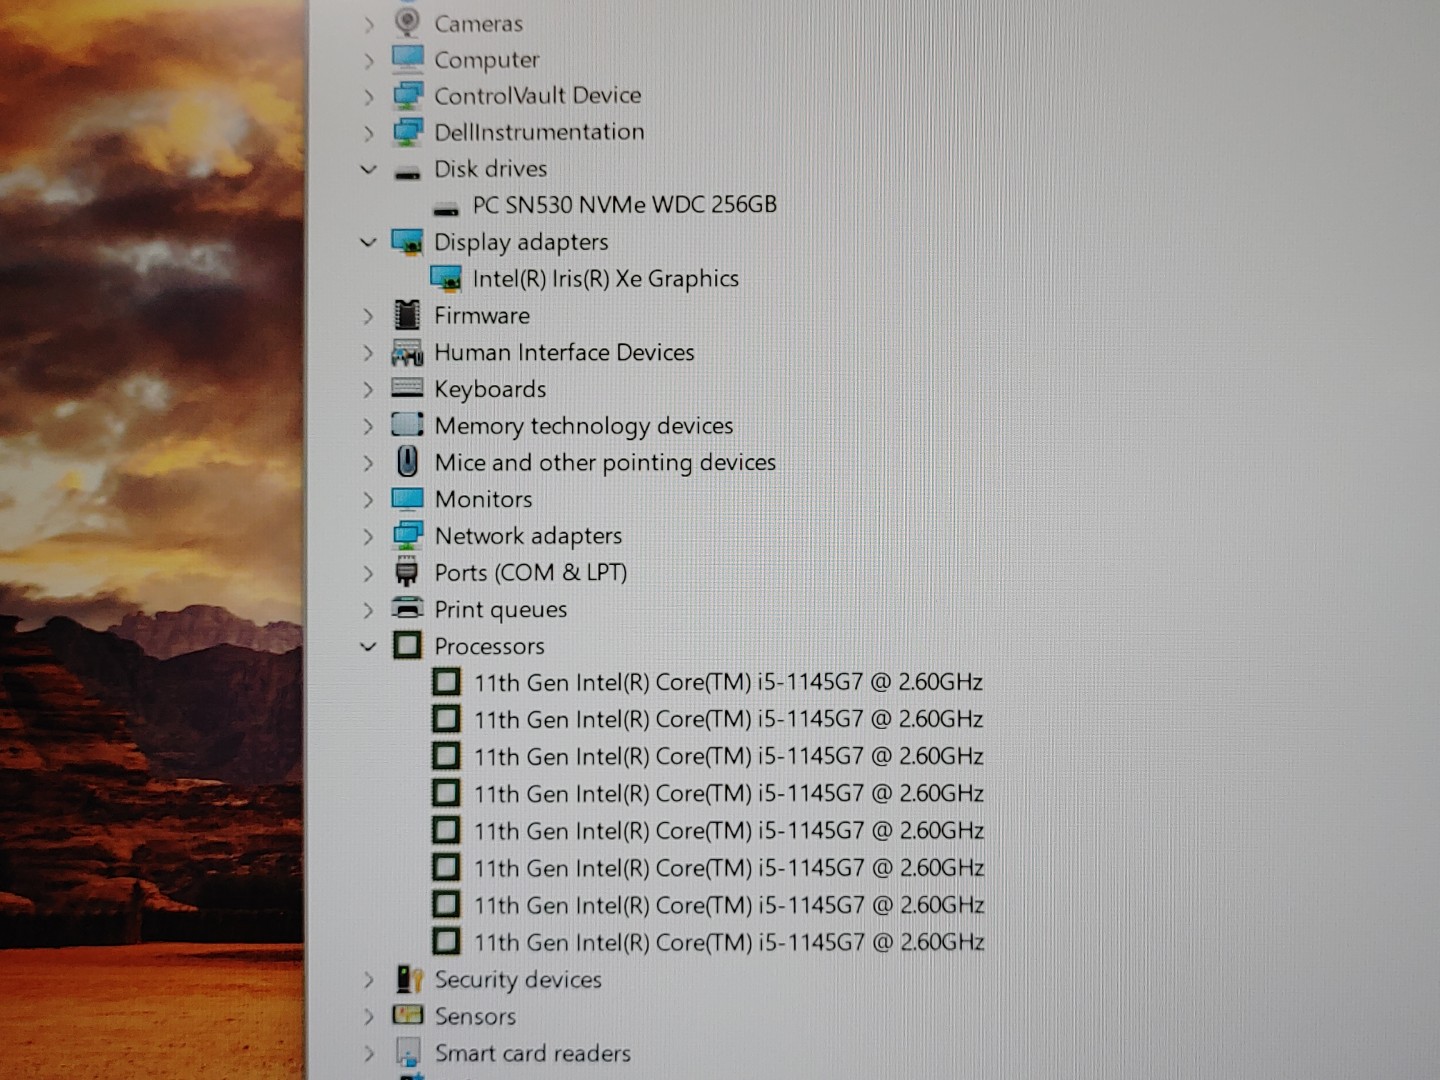Select the Network adapters icon
The width and height of the screenshot is (1440, 1080).
[407, 535]
